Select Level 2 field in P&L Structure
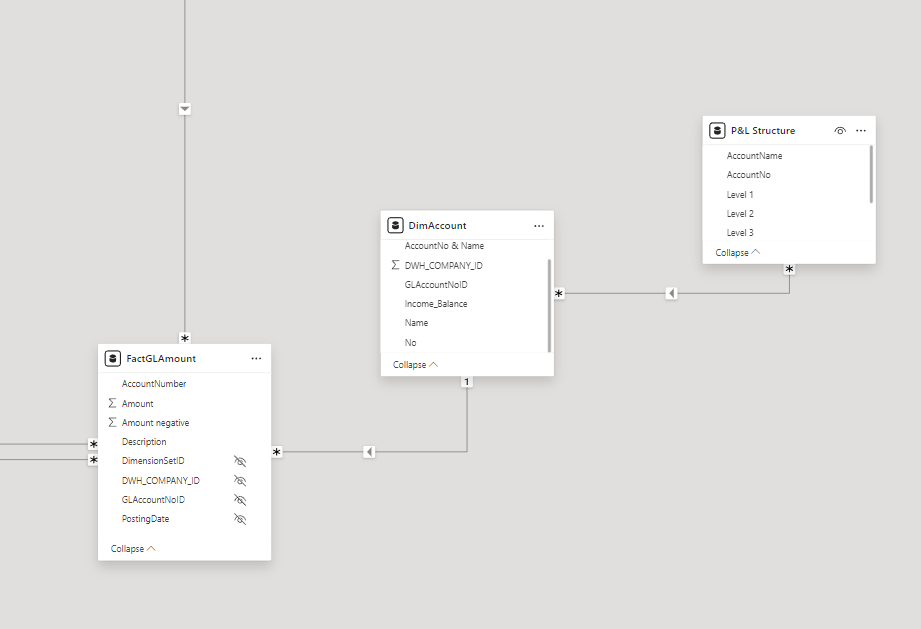This screenshot has height=629, width=921. click(x=740, y=214)
